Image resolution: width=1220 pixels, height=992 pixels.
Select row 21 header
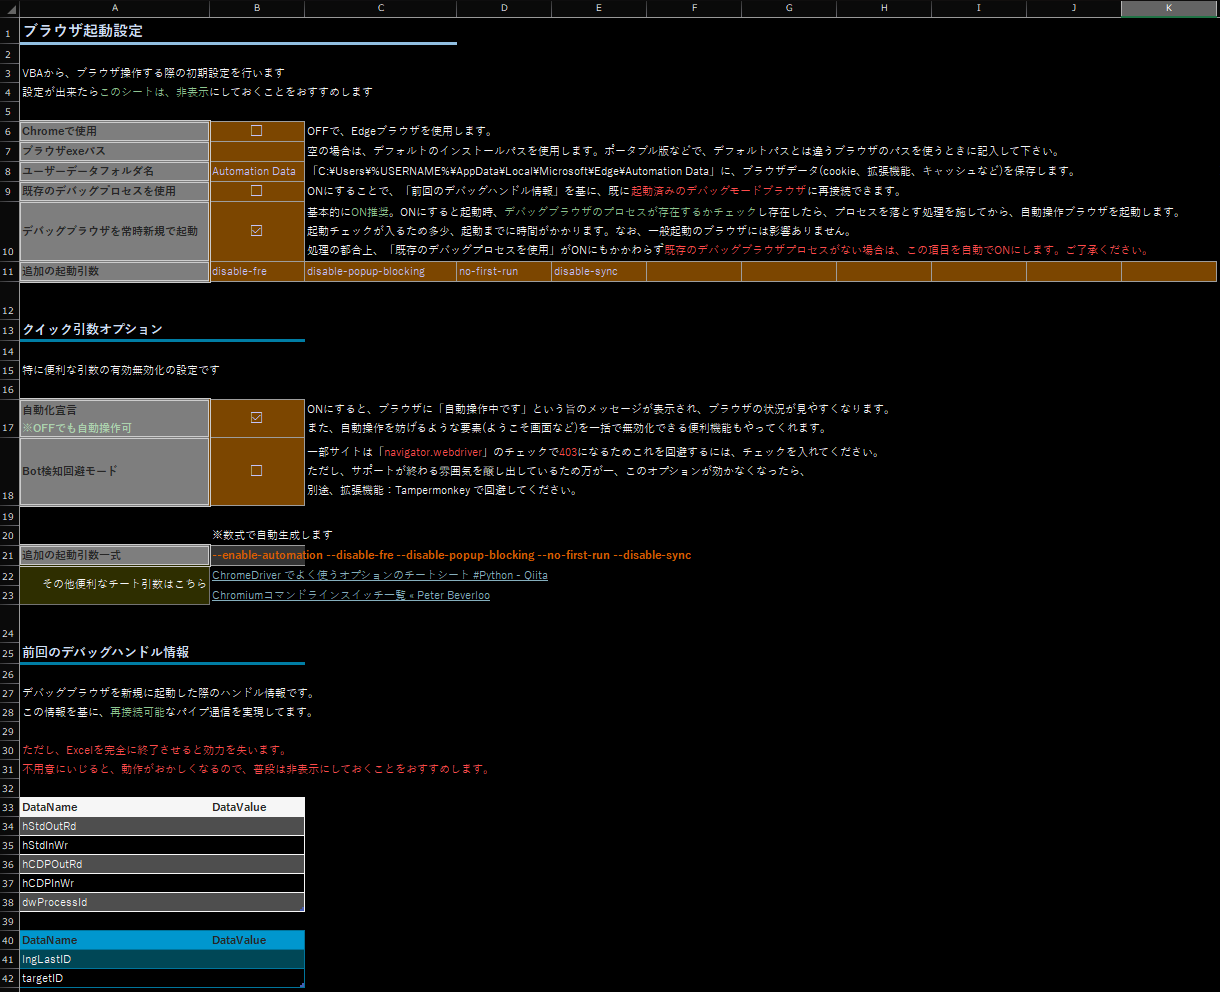(9, 555)
